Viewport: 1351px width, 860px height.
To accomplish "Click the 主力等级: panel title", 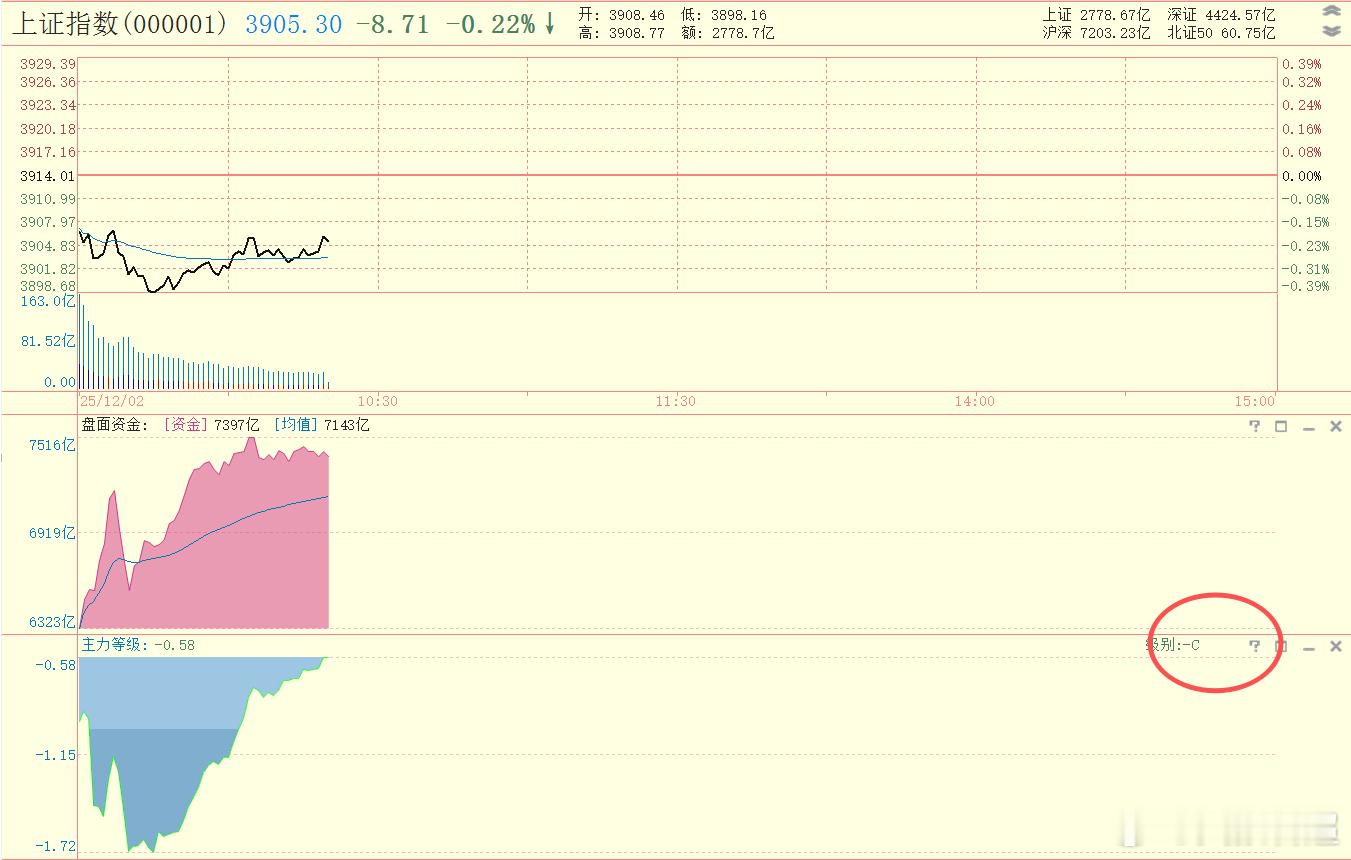I will [115, 645].
